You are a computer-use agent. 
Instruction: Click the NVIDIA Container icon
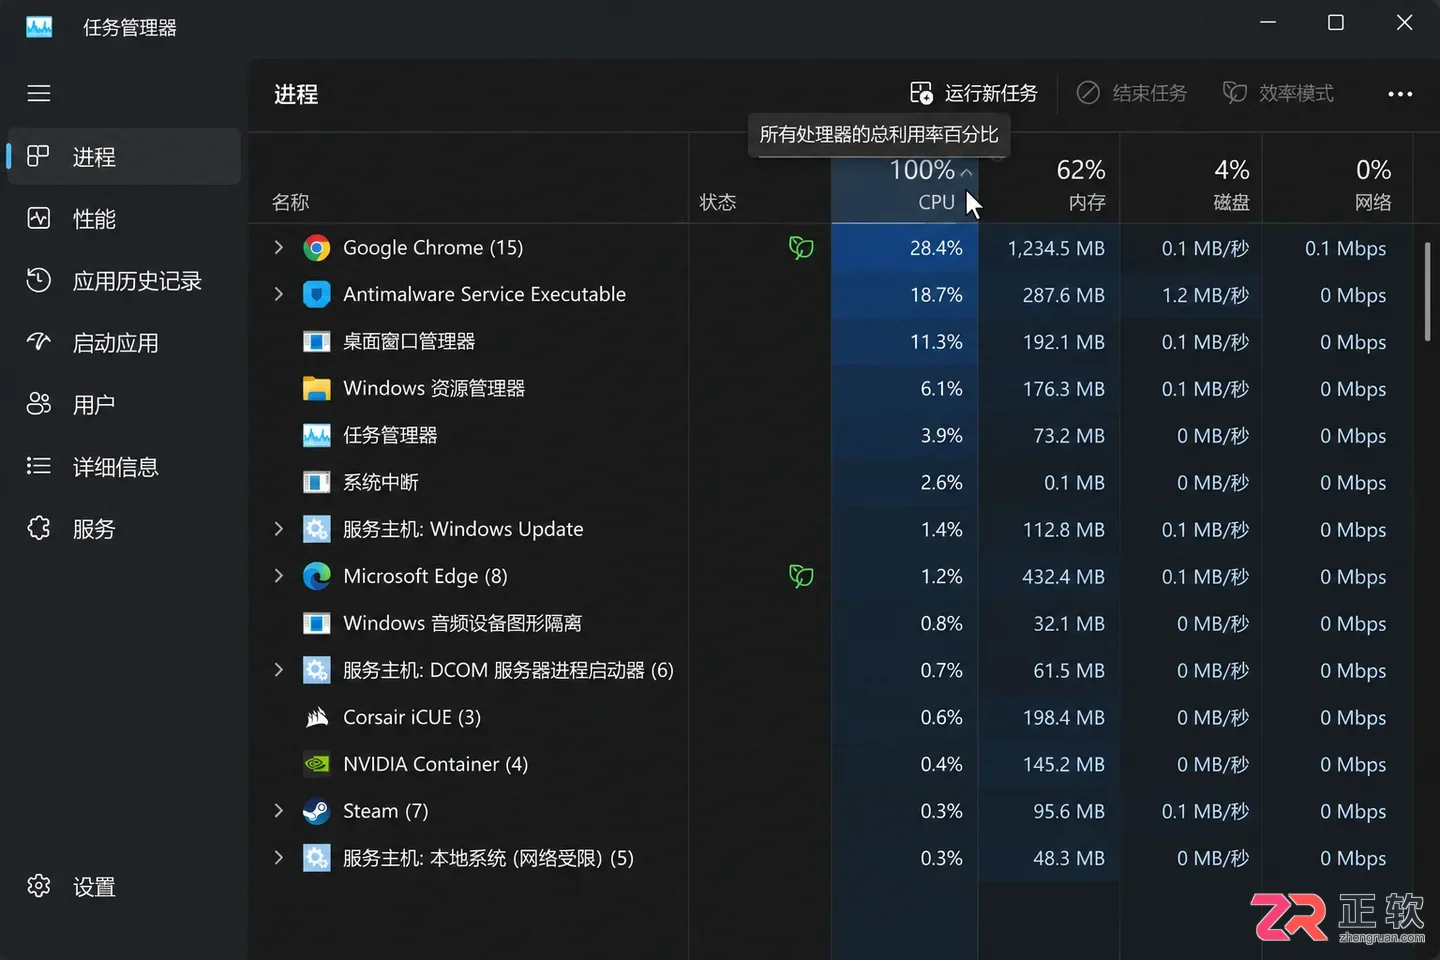click(317, 764)
